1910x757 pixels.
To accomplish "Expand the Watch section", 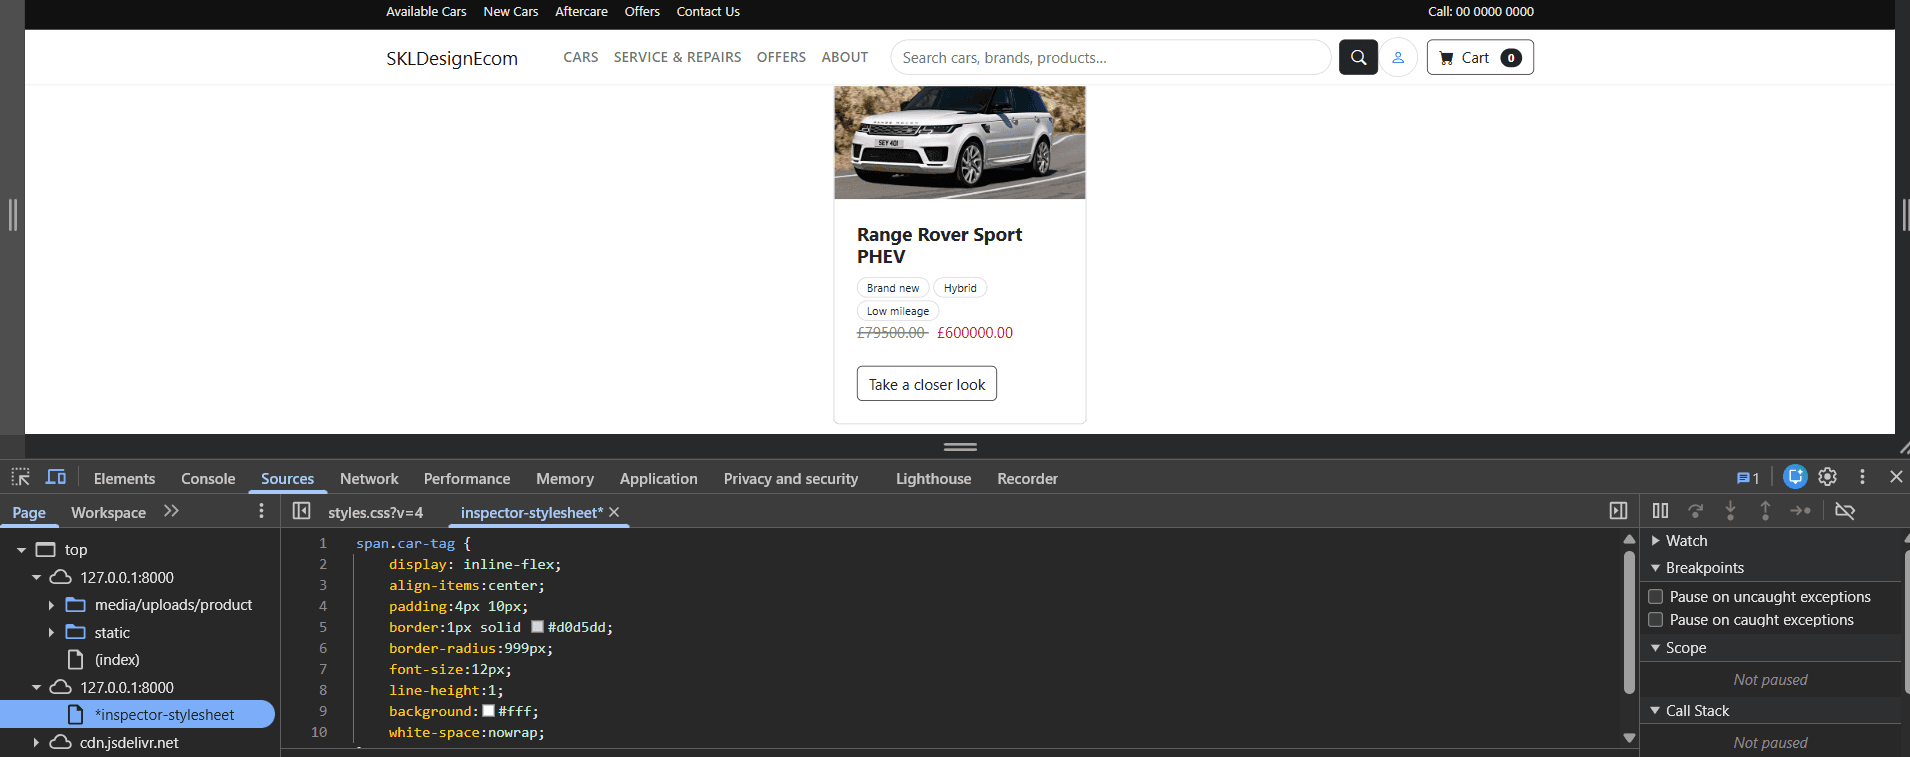I will (x=1656, y=540).
